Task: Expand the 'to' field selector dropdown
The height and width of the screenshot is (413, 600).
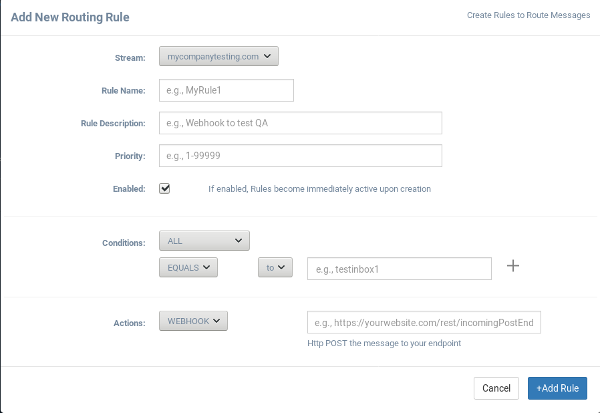Action: 275,267
